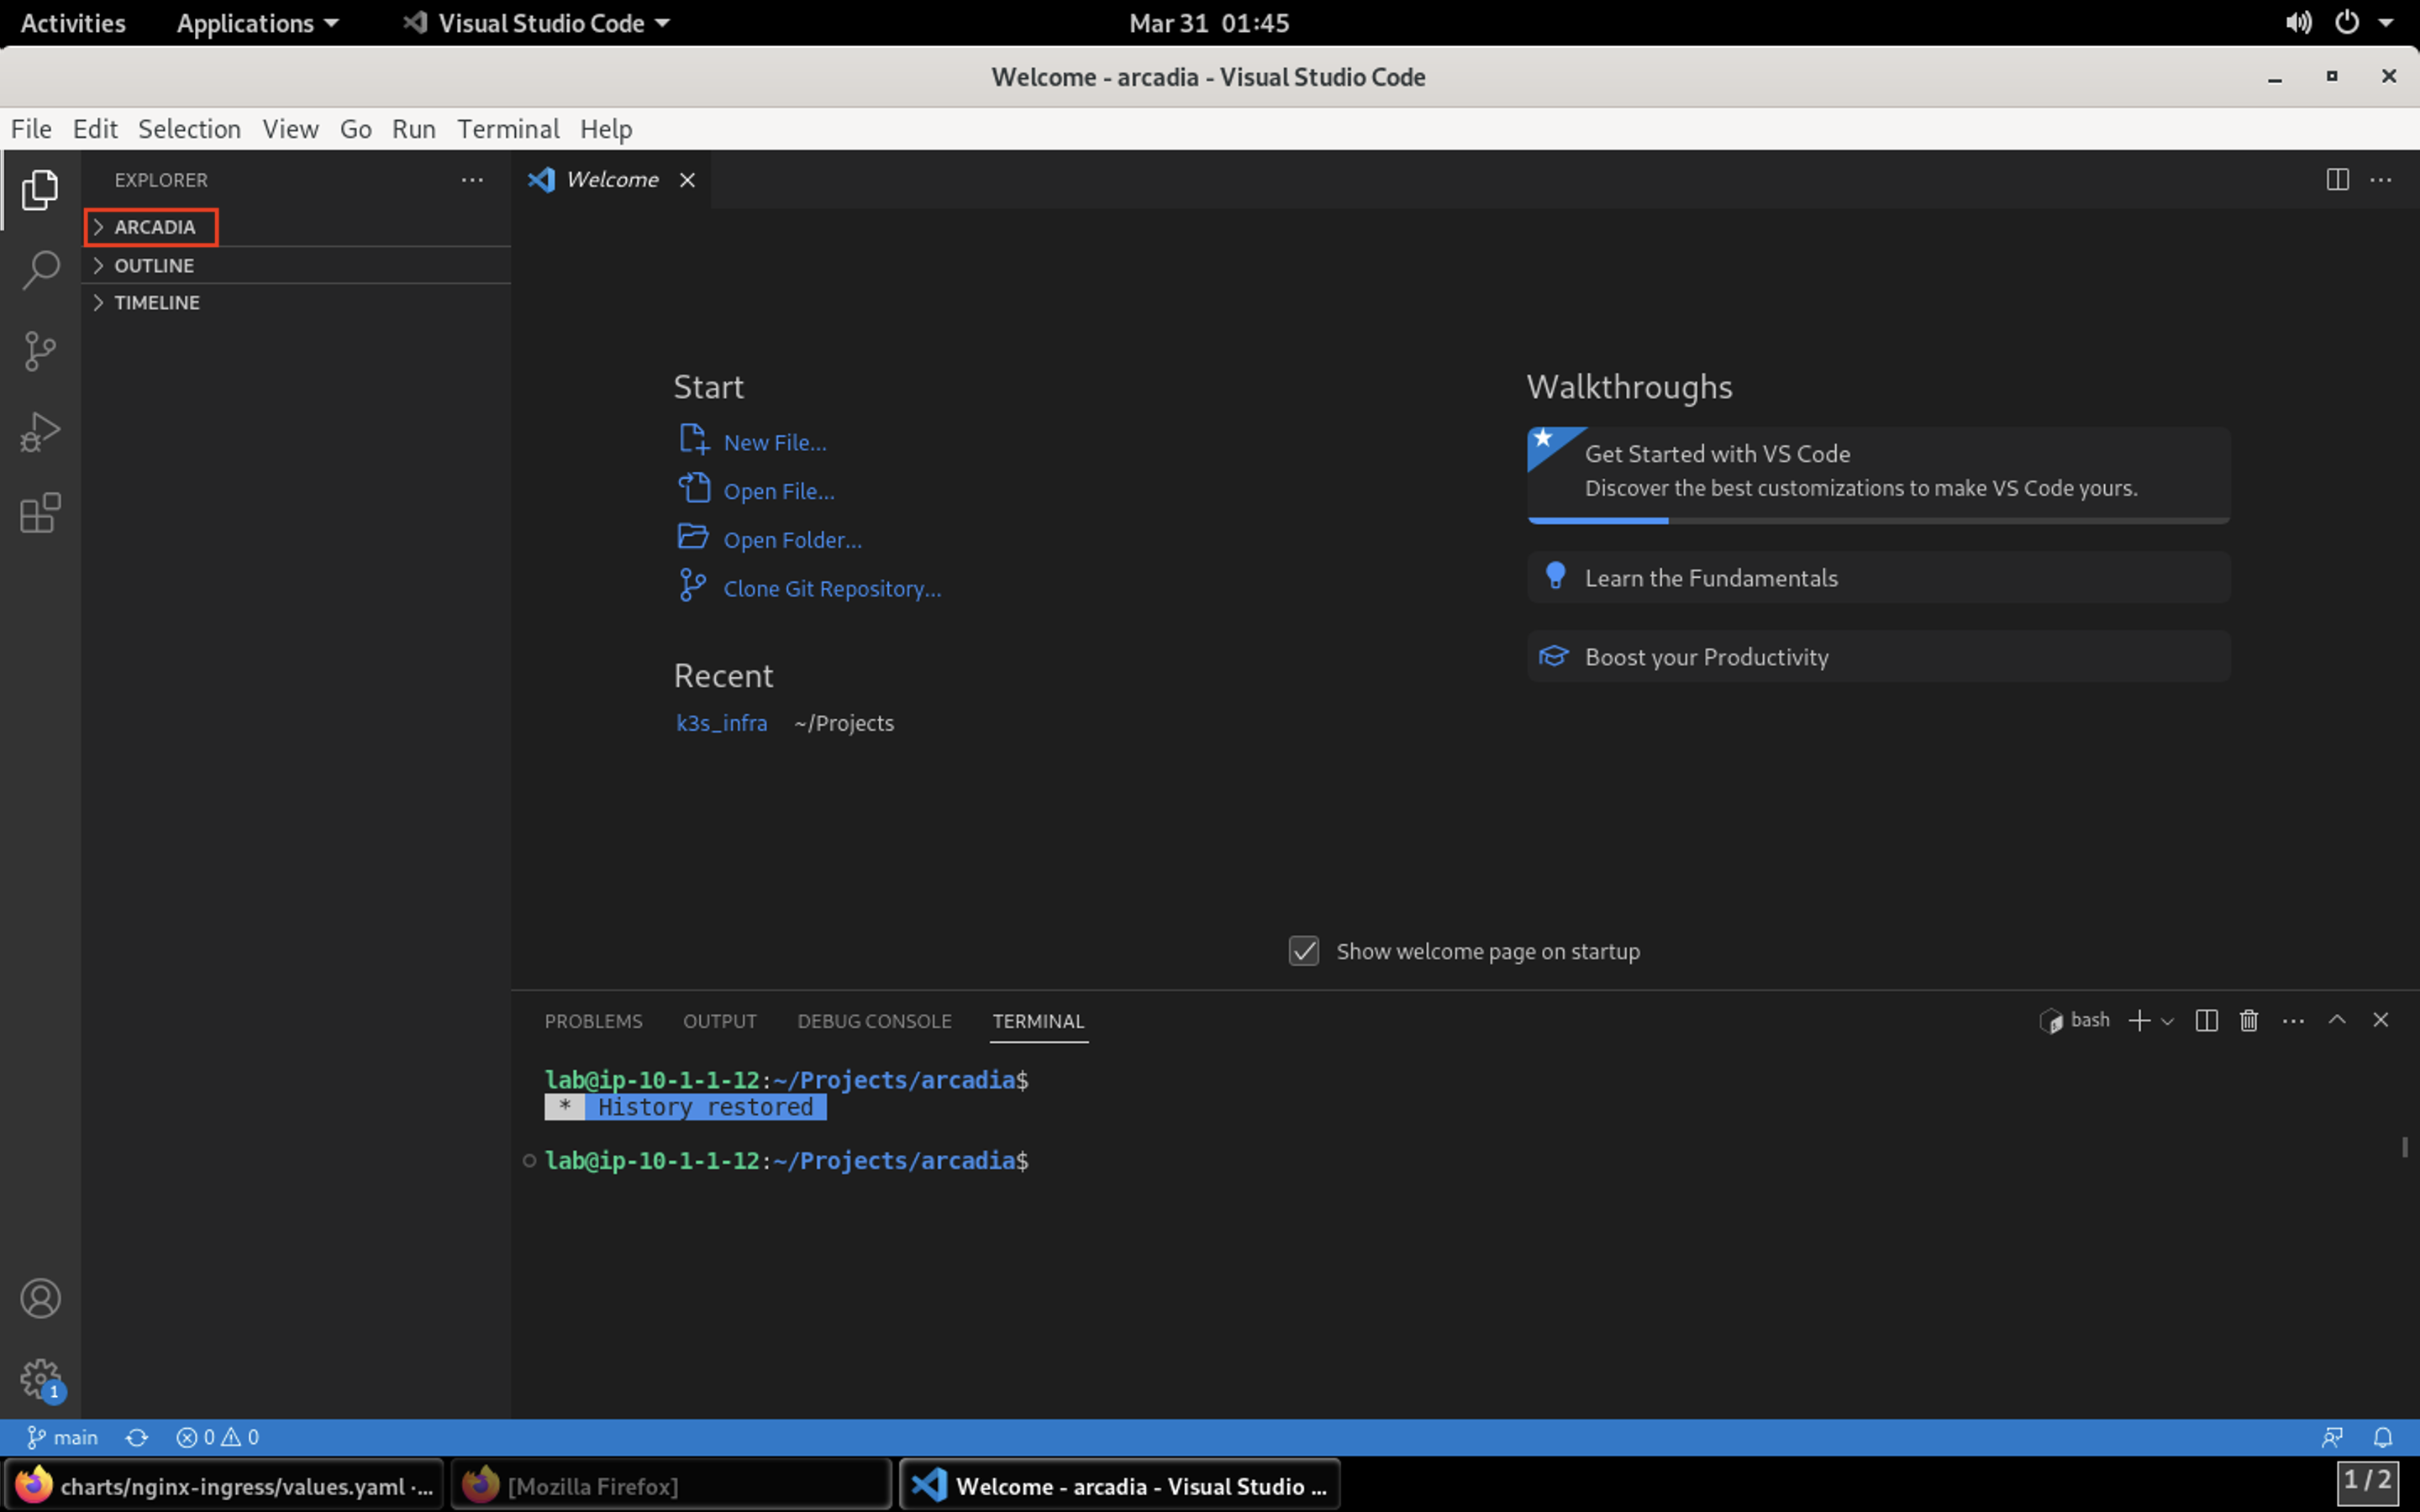The width and height of the screenshot is (2420, 1512).
Task: Open the Source Control view icon
Action: click(x=40, y=351)
